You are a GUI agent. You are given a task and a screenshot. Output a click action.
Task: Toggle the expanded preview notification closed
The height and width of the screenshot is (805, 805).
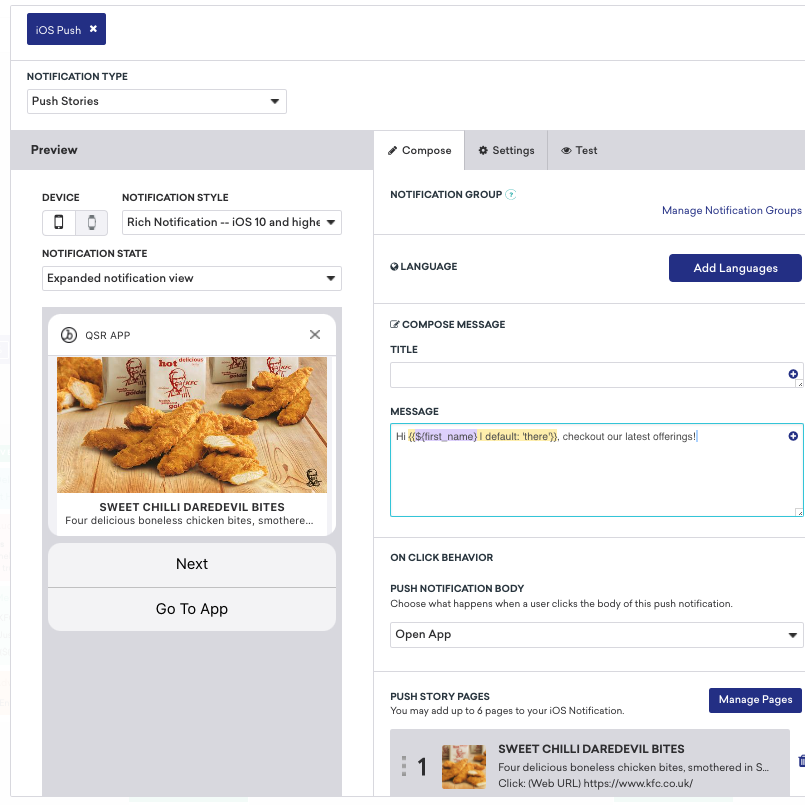tap(314, 334)
